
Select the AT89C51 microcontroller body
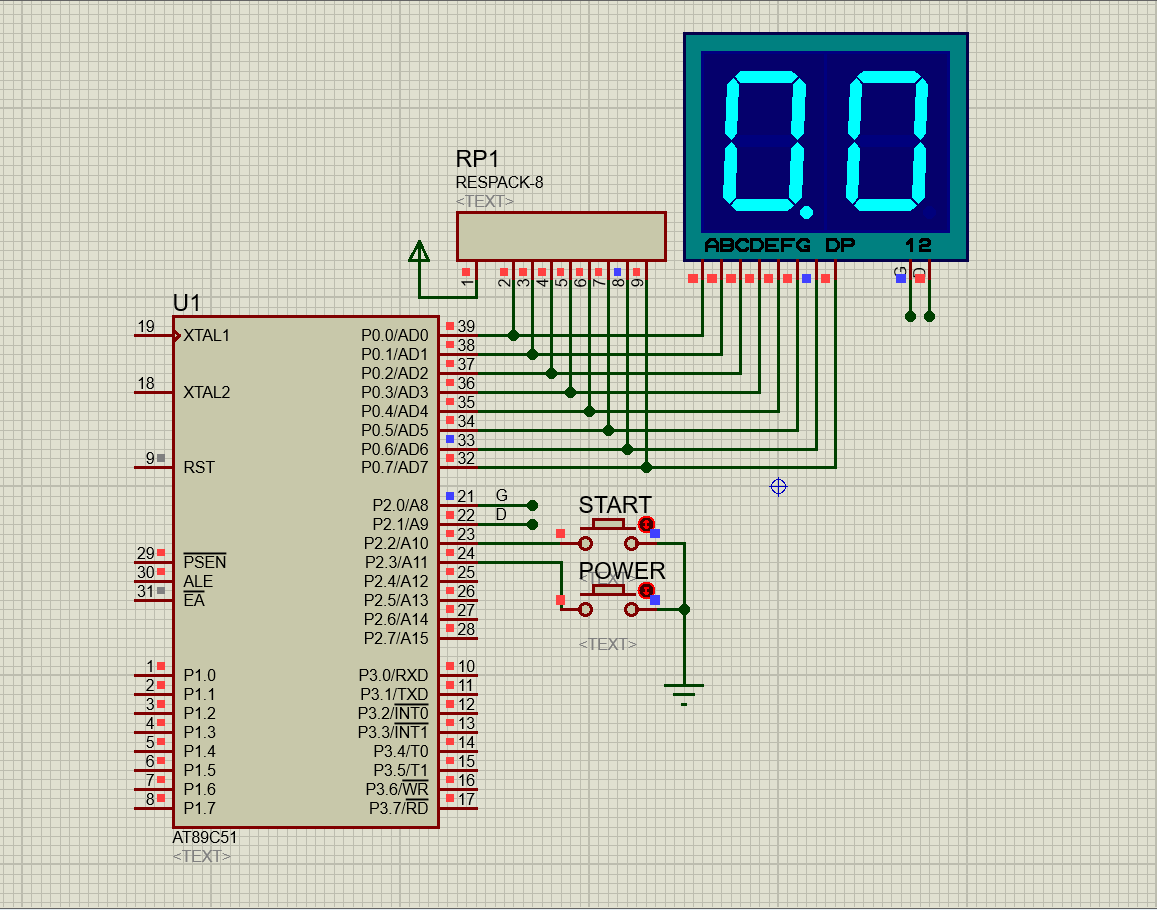click(305, 570)
